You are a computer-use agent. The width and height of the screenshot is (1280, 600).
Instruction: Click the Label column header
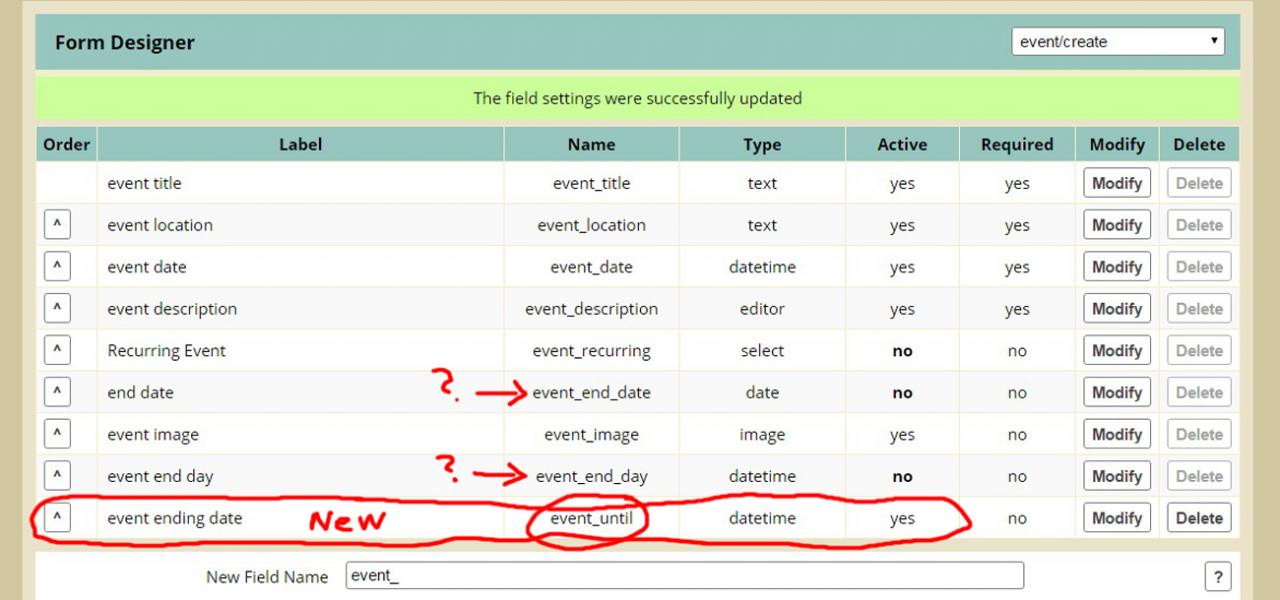click(301, 144)
